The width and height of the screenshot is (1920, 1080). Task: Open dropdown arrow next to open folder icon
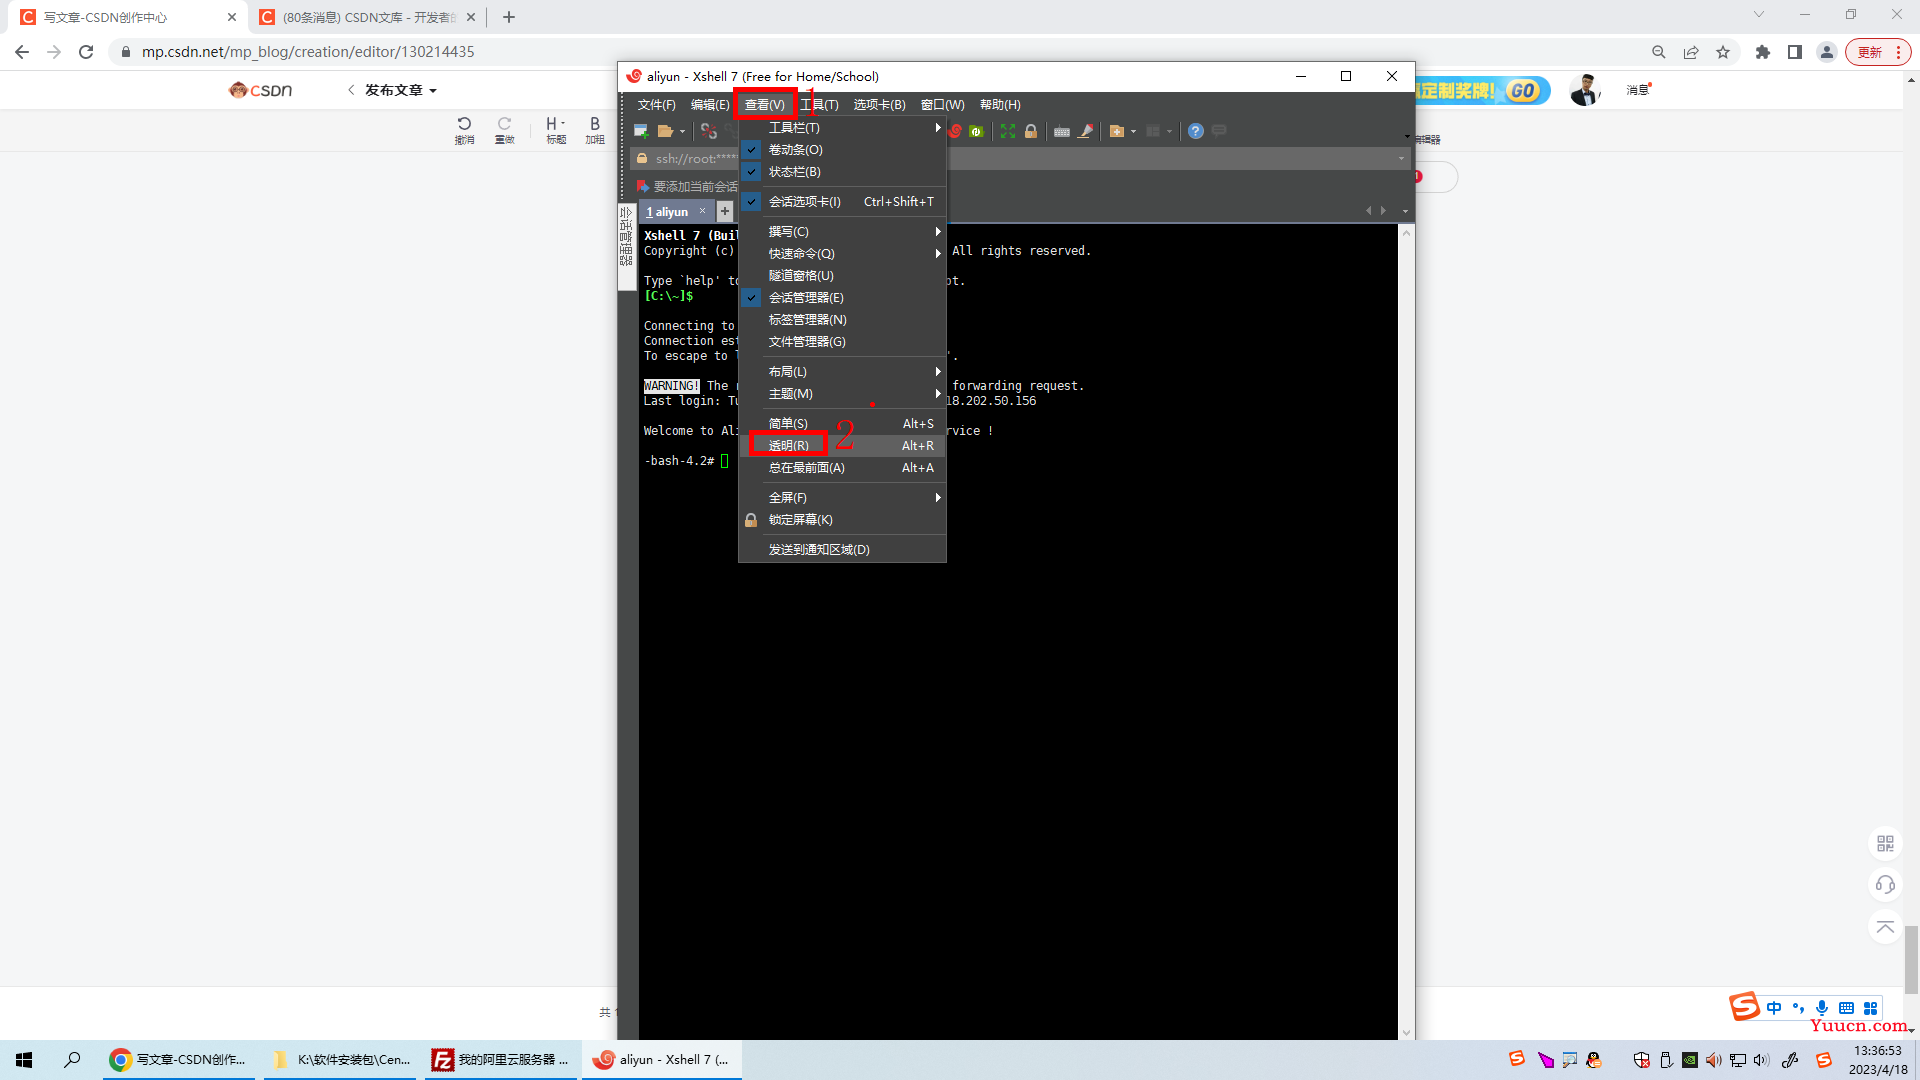pos(682,132)
